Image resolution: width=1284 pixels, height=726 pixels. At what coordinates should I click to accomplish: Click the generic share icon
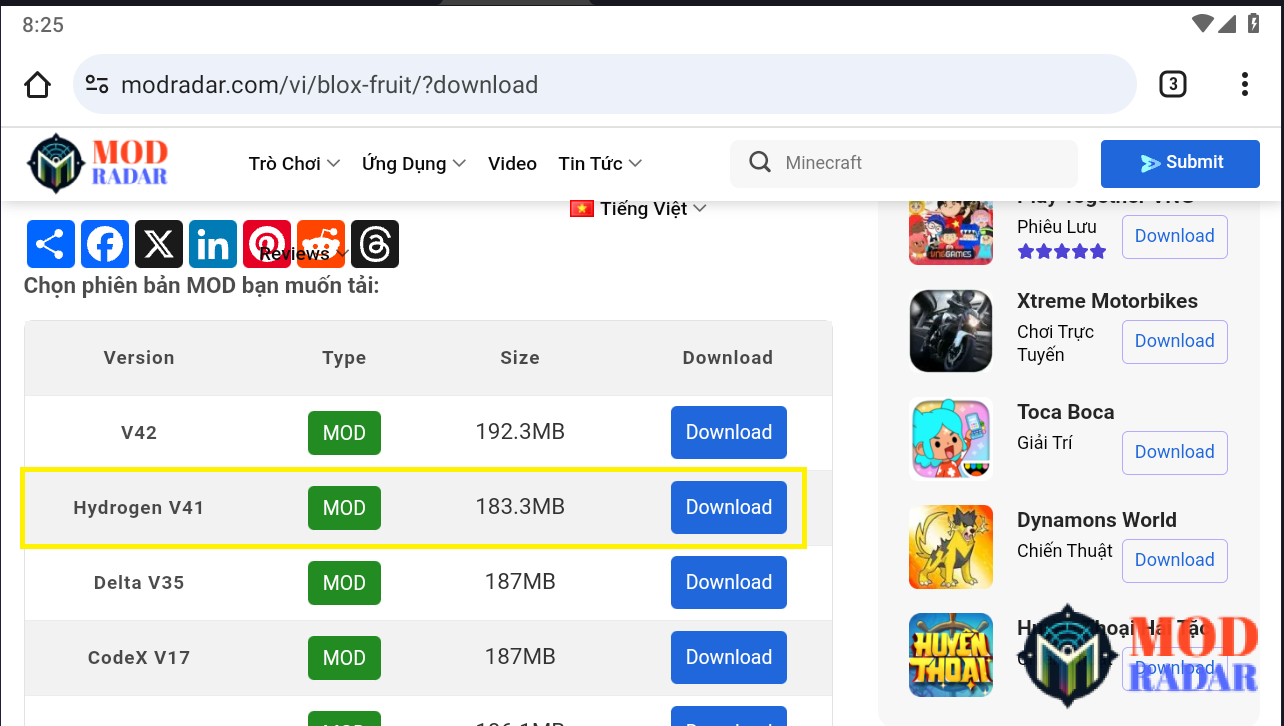coord(51,244)
